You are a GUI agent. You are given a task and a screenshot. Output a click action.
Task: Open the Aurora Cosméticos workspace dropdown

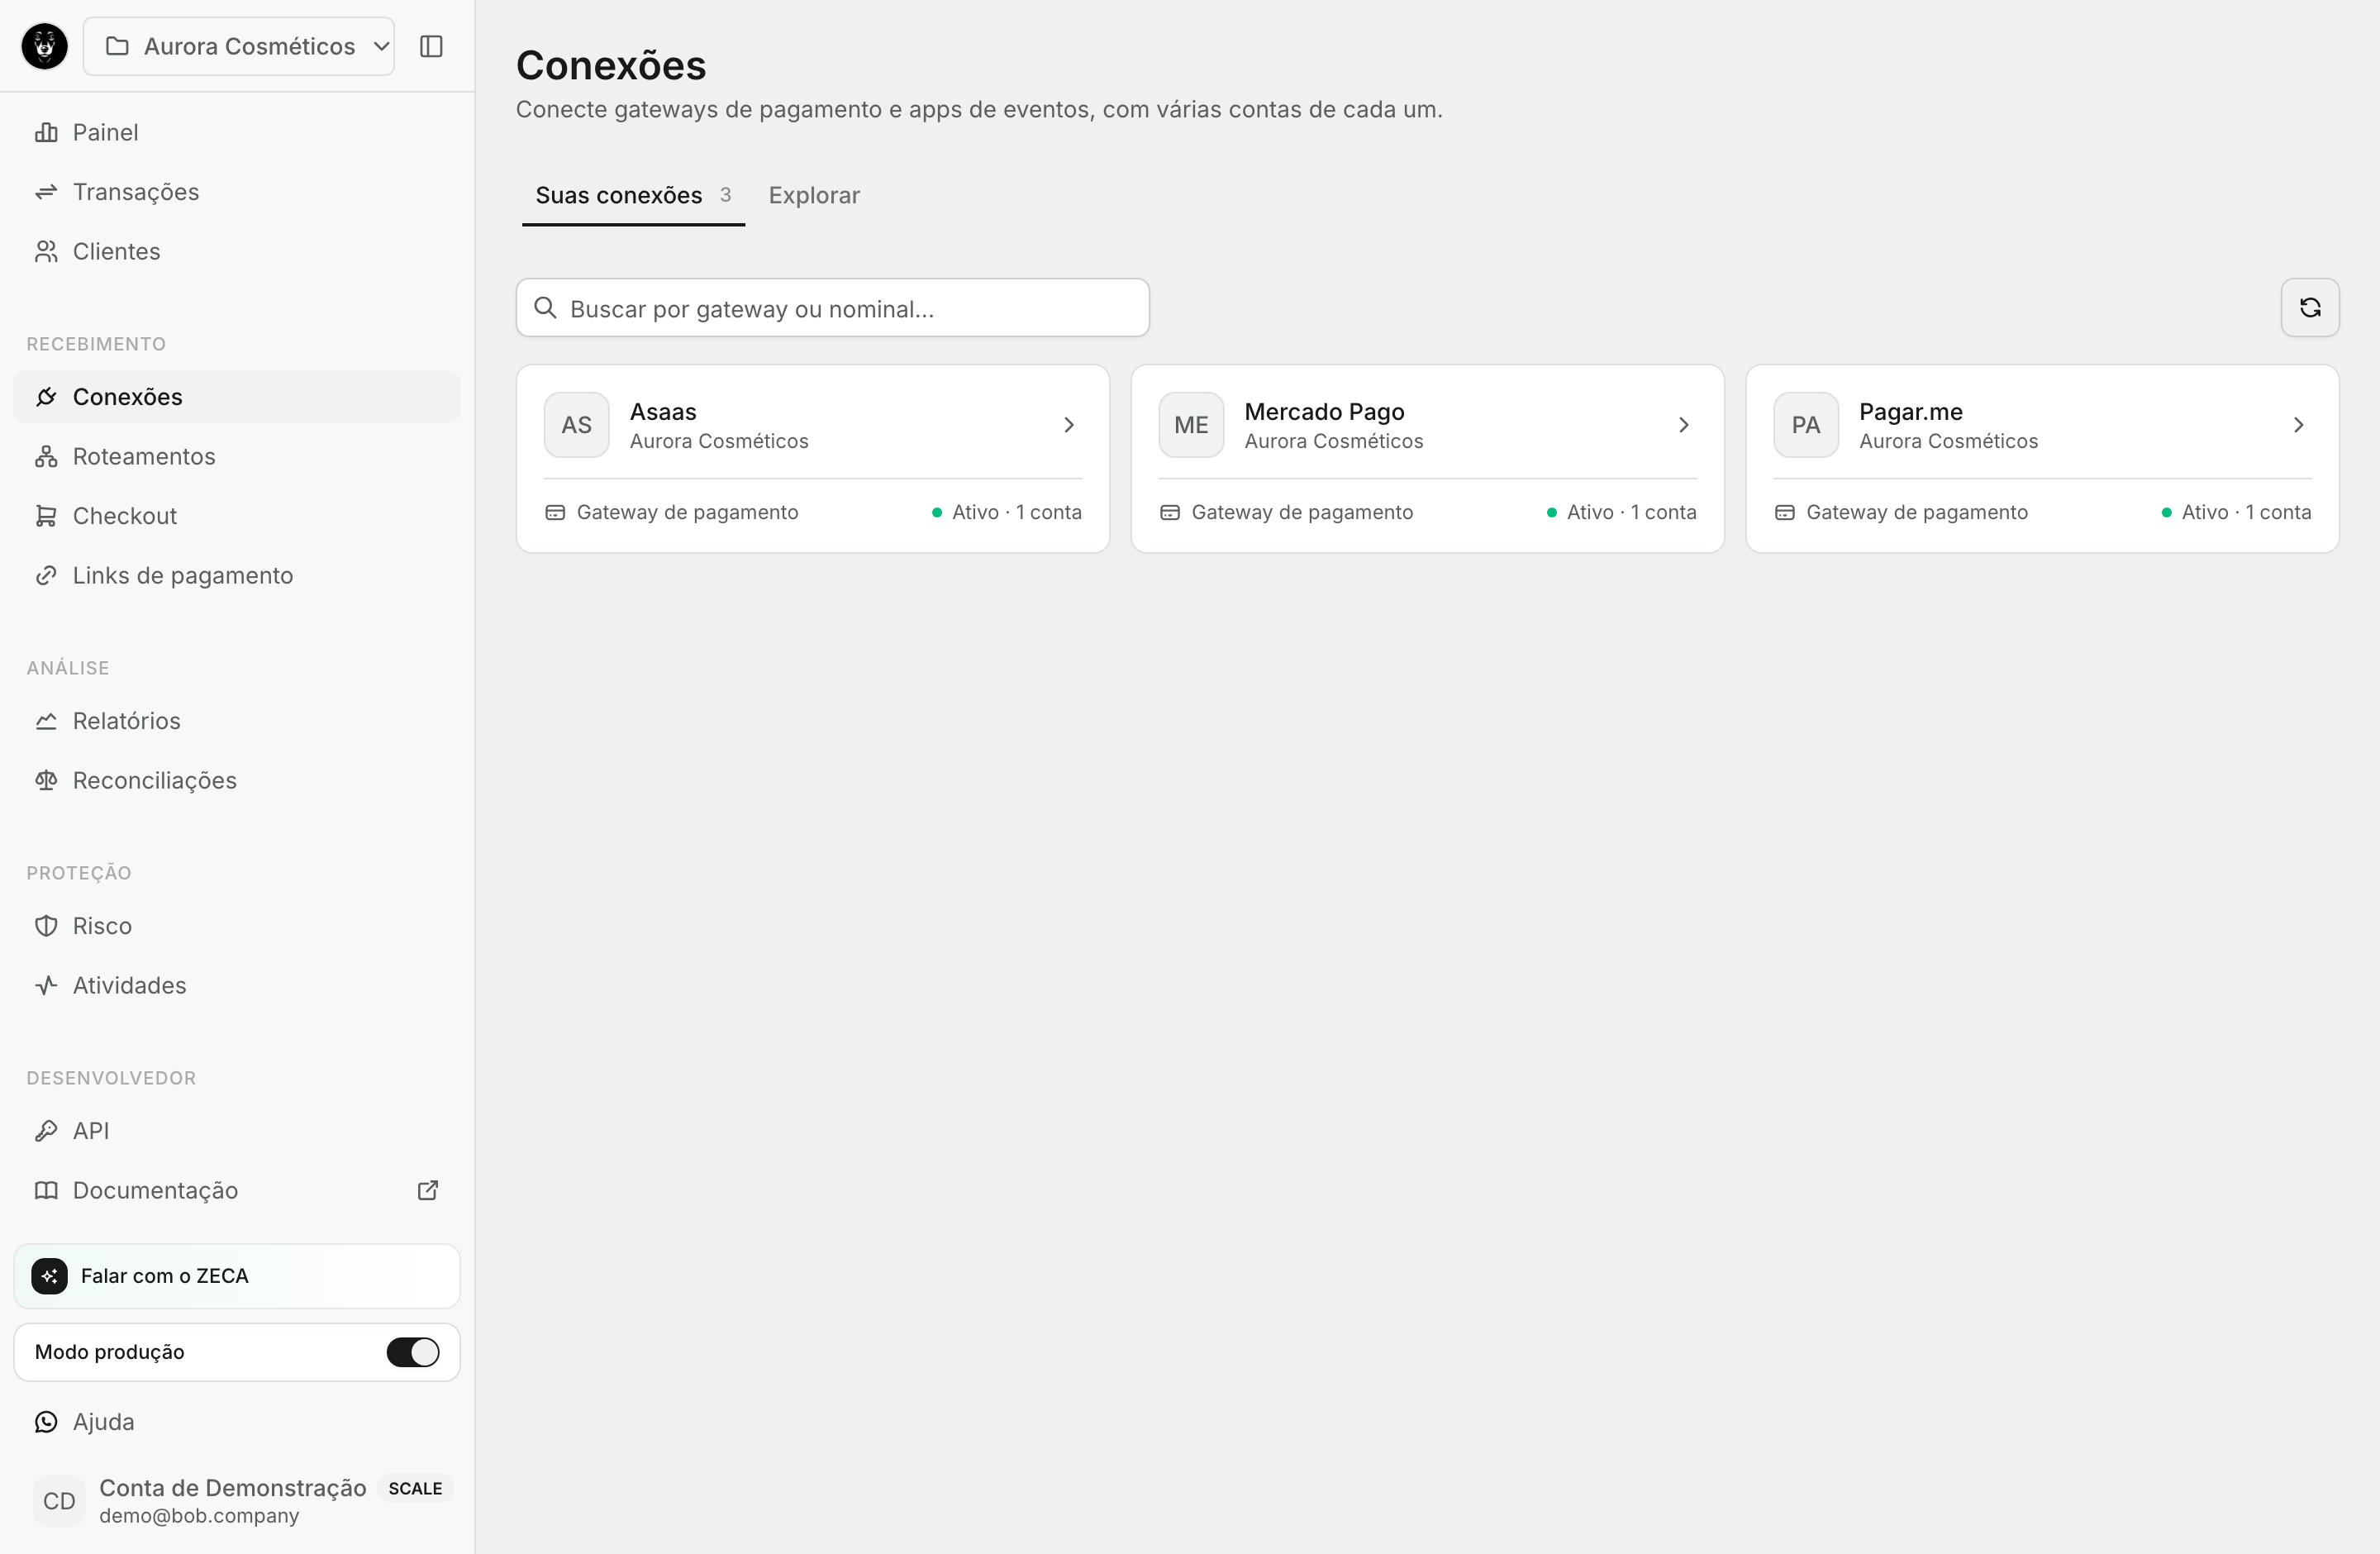[238, 46]
